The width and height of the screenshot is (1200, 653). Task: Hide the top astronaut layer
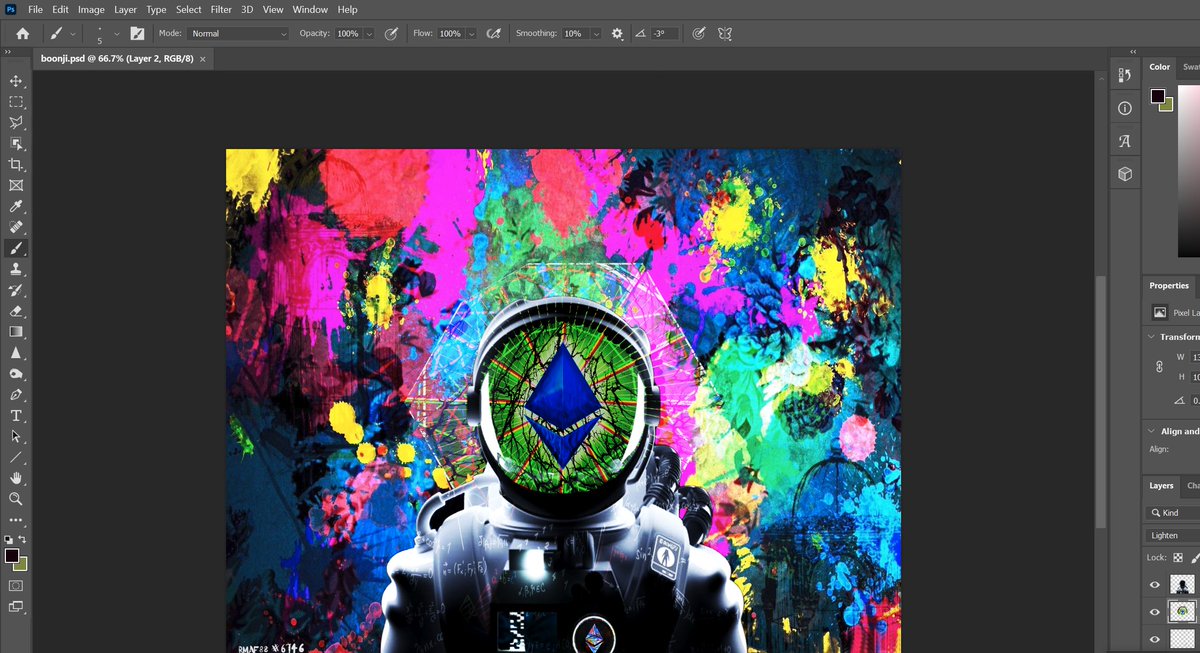(x=1155, y=585)
